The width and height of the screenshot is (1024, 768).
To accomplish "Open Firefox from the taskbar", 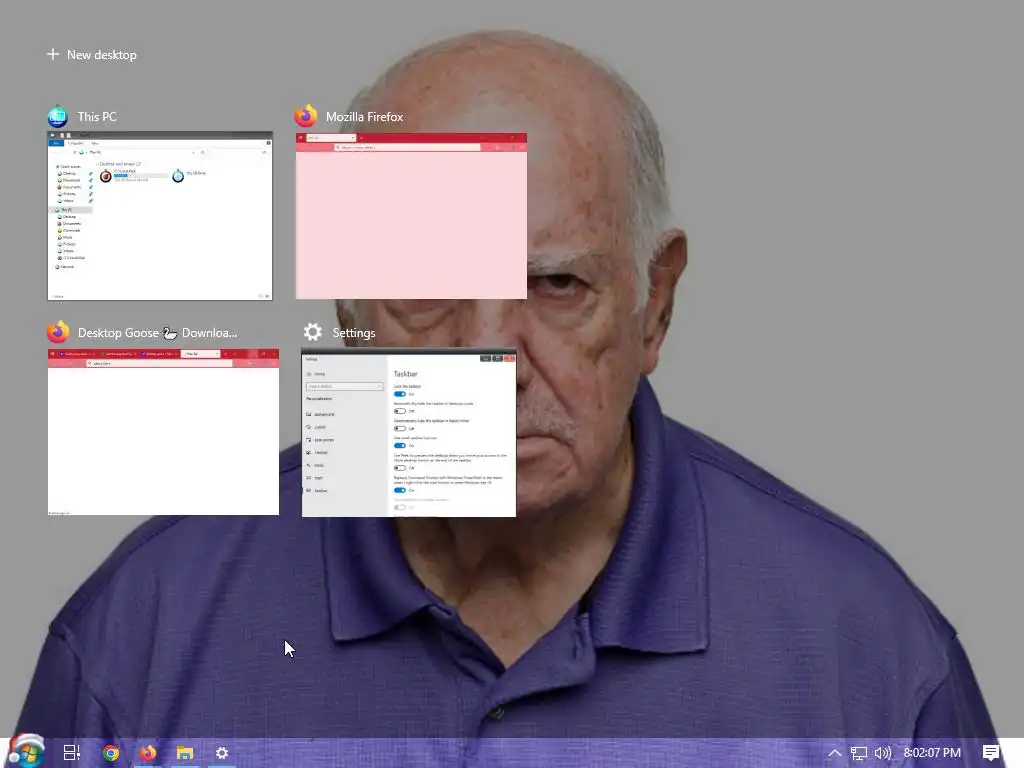I will tap(148, 753).
